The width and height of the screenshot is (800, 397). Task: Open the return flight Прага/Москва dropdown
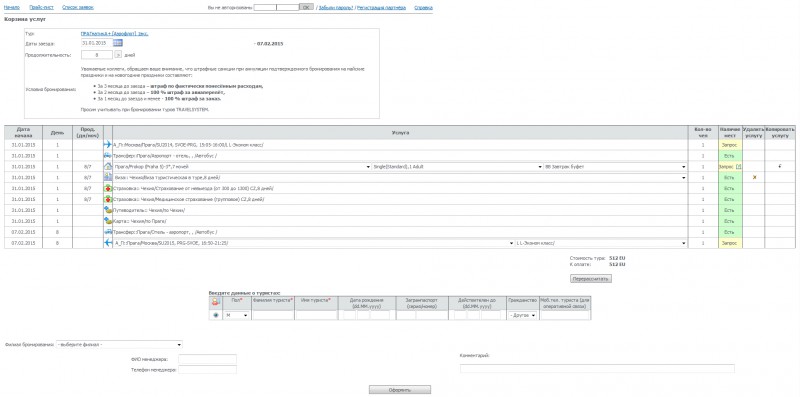tap(314, 243)
